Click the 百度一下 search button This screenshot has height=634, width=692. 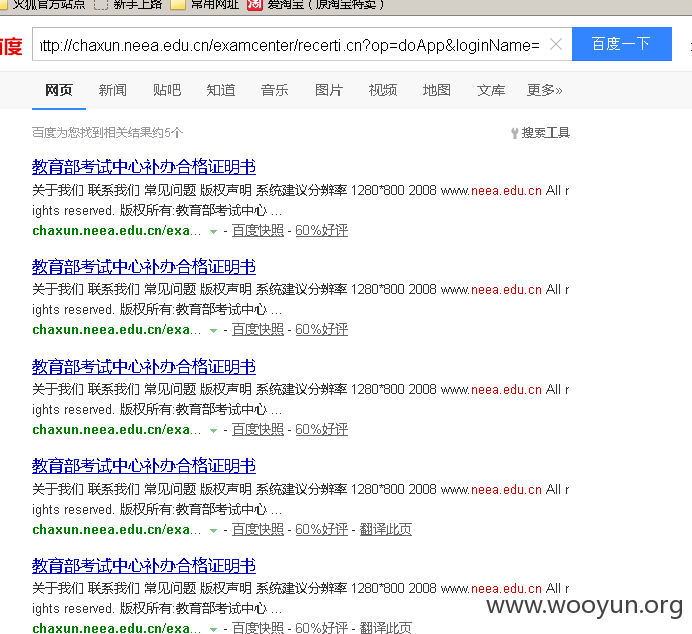pos(621,44)
